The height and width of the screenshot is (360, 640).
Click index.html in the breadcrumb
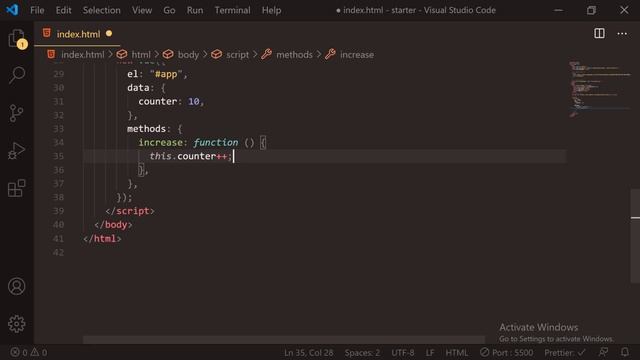point(82,55)
